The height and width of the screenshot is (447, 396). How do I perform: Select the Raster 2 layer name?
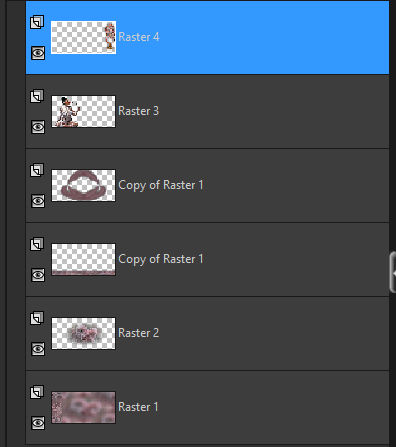(138, 333)
